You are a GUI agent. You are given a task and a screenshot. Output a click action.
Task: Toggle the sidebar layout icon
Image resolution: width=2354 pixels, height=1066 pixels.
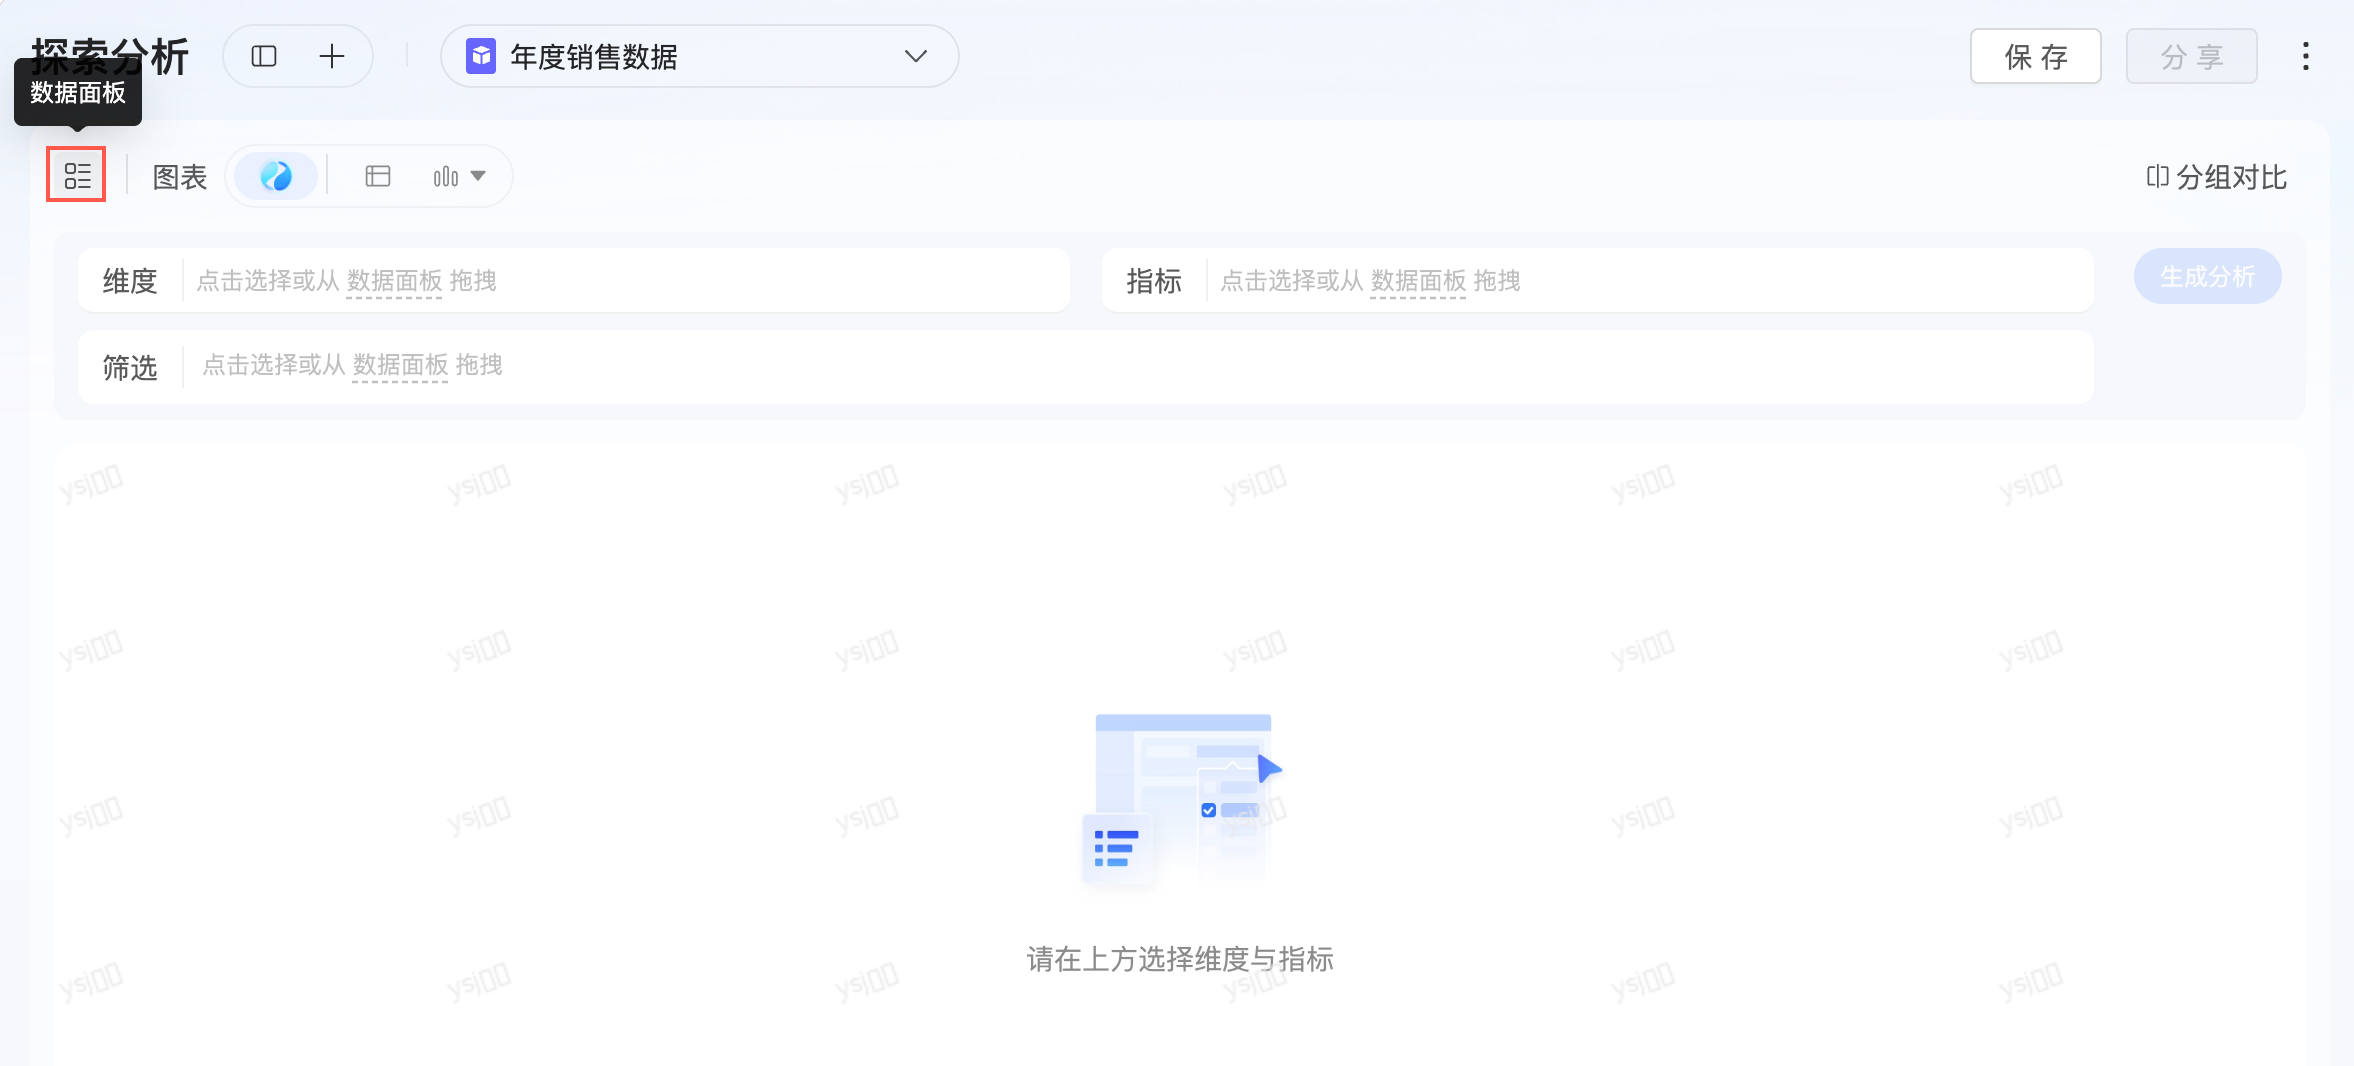(x=264, y=56)
